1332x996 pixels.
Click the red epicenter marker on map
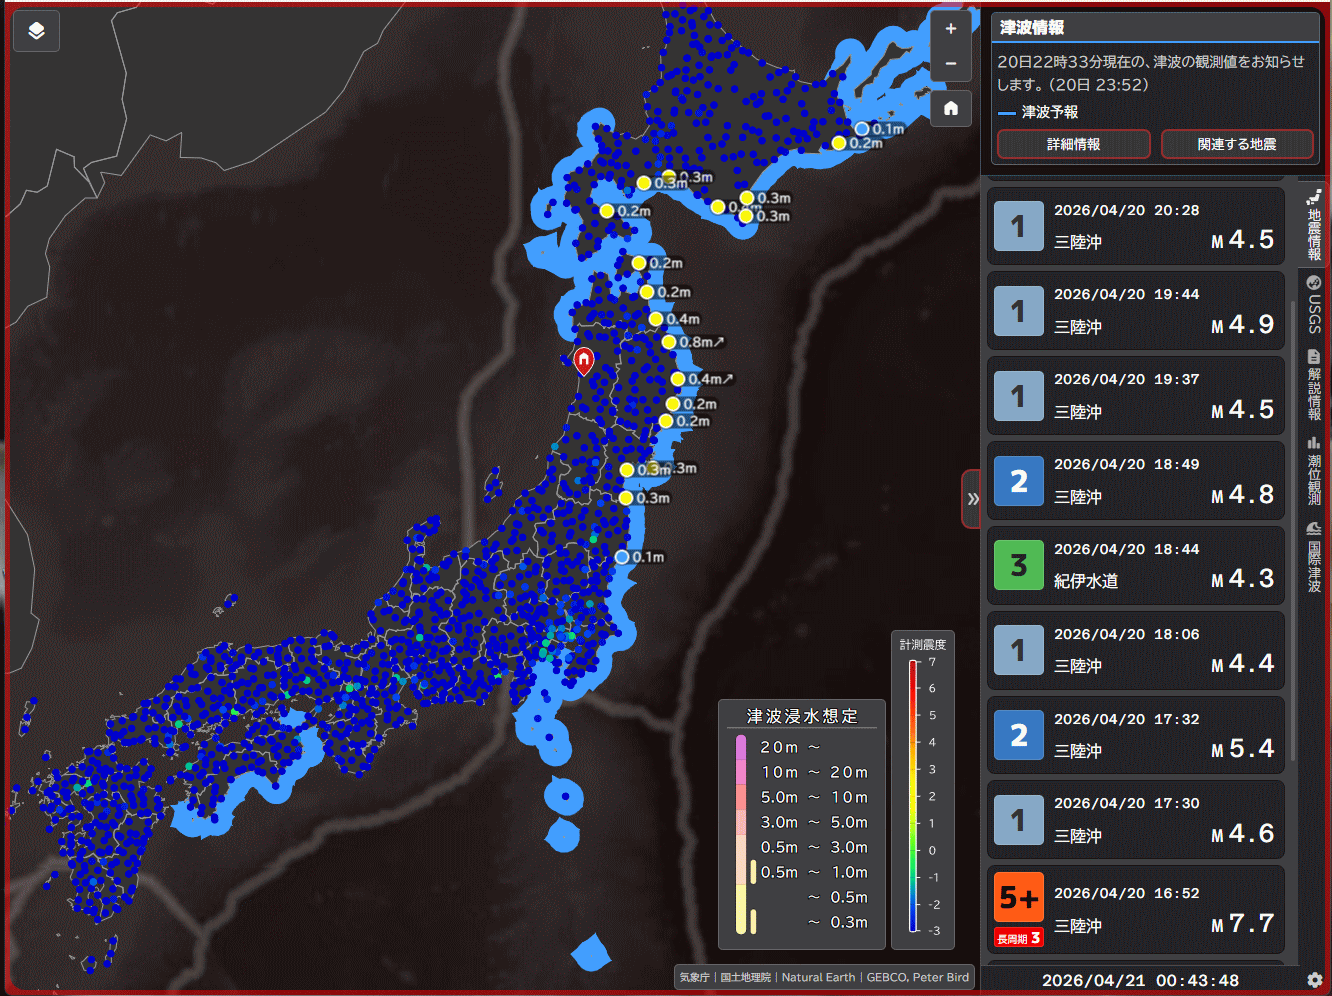point(584,360)
